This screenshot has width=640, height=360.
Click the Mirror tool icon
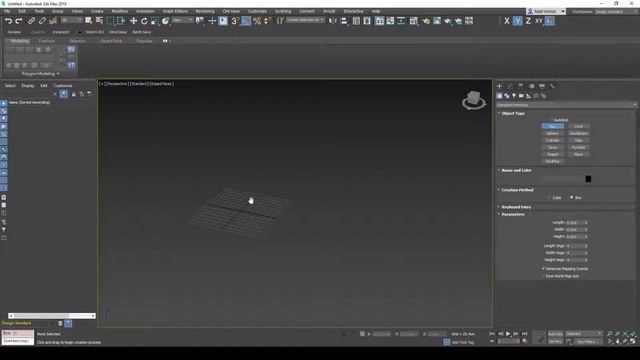coord(333,21)
